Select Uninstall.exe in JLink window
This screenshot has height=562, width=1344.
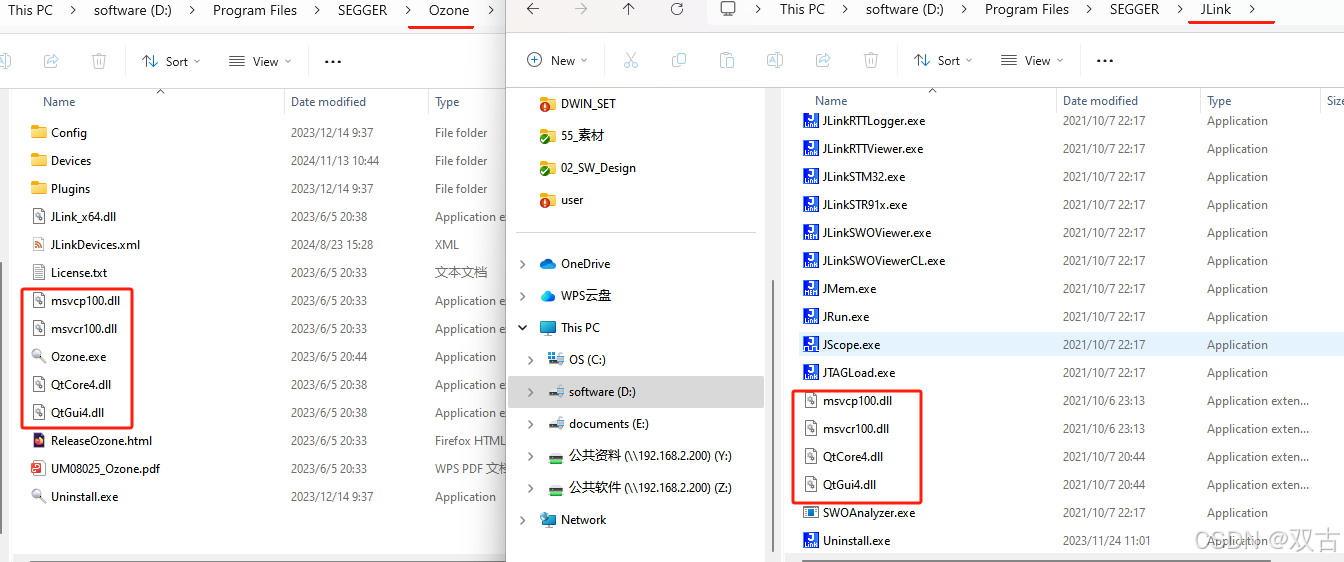pos(856,540)
